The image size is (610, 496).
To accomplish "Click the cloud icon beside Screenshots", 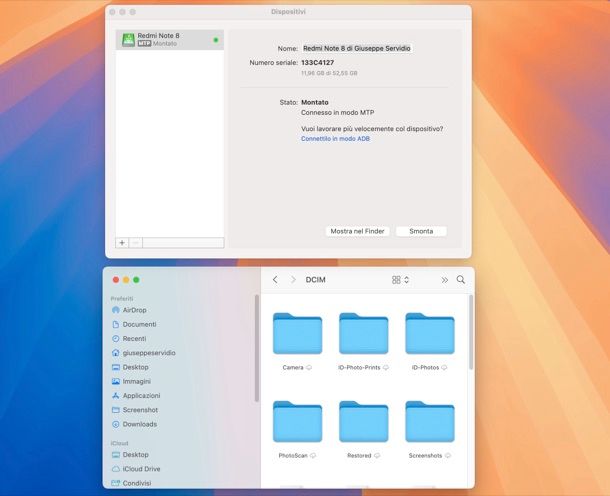I will point(447,456).
